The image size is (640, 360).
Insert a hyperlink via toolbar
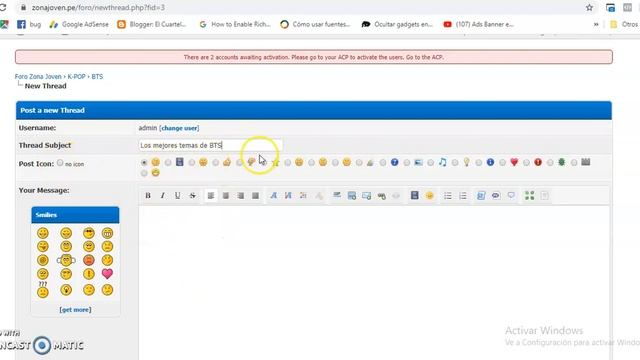[x=382, y=196]
